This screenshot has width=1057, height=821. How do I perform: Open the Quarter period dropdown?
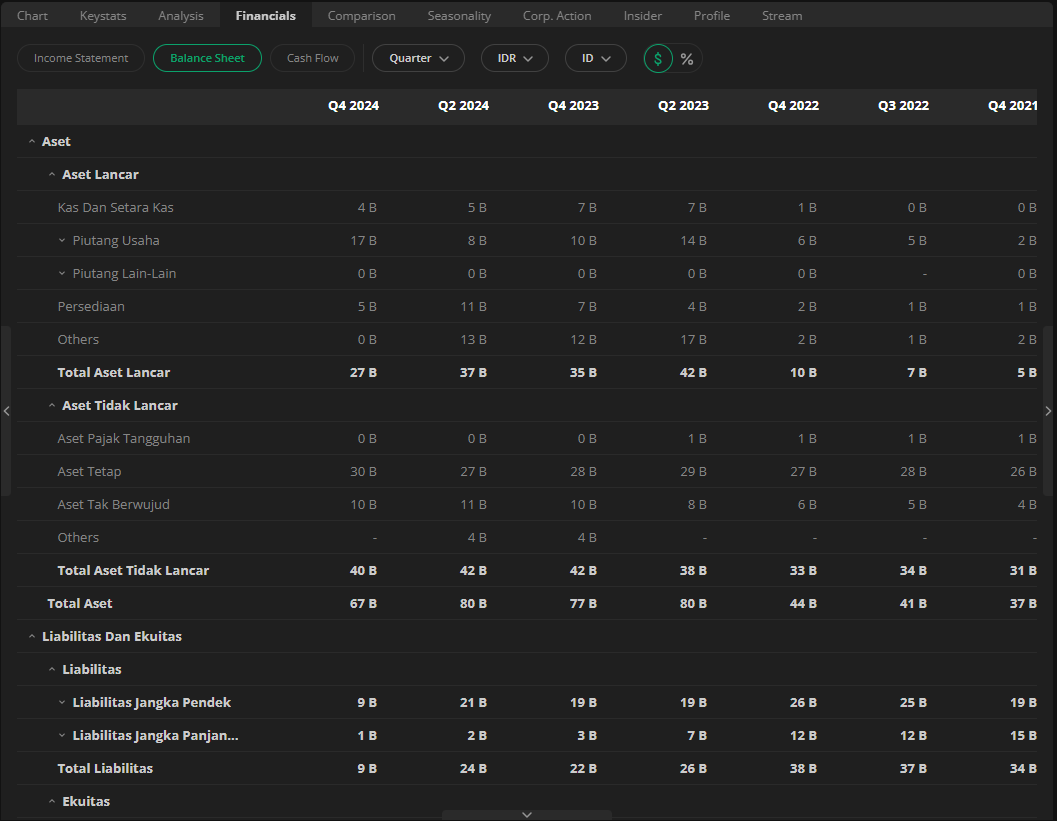[418, 59]
